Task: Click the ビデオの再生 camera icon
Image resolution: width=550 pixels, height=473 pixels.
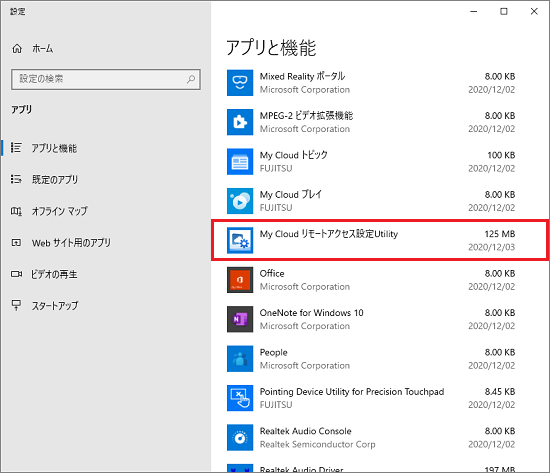Action: point(16,274)
